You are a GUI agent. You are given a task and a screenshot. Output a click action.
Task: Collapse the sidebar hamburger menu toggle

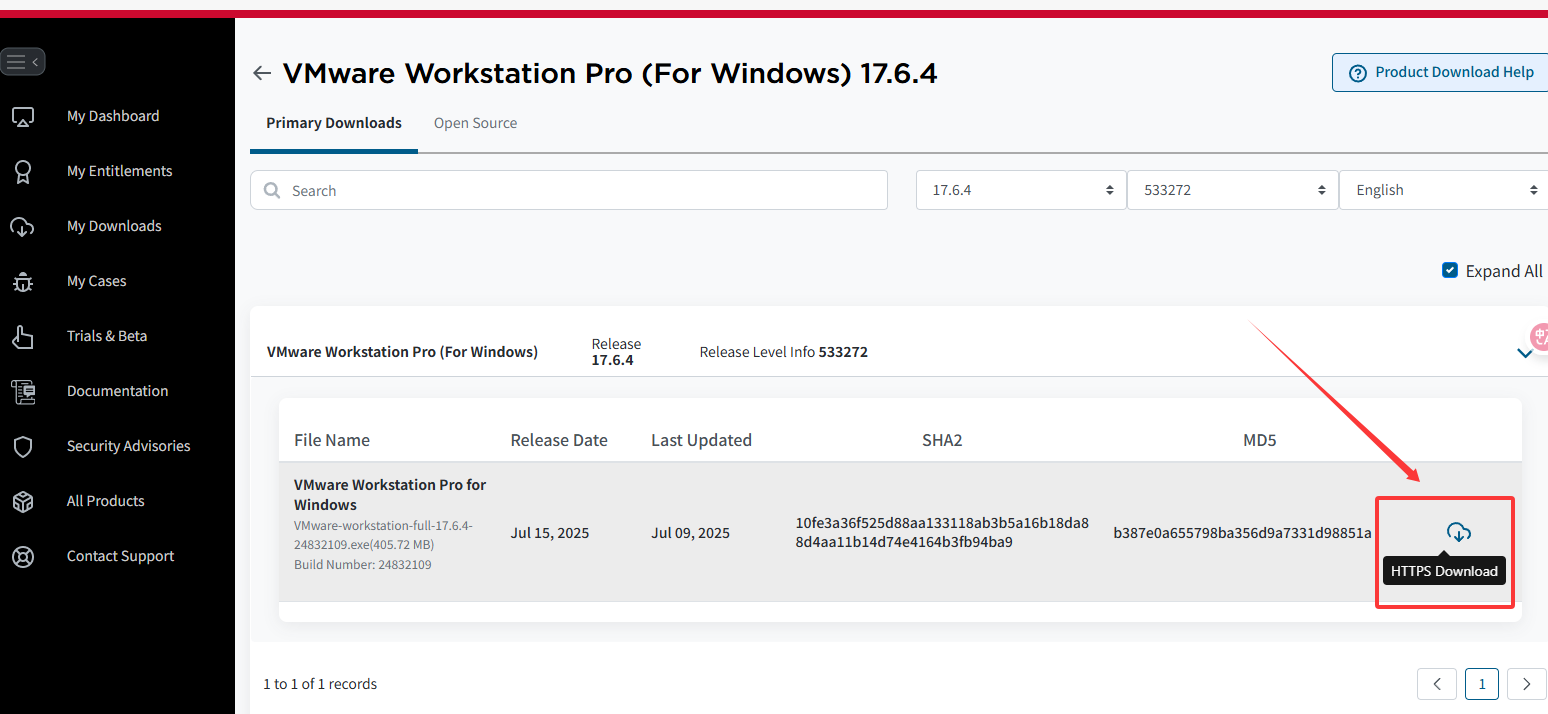tap(22, 62)
